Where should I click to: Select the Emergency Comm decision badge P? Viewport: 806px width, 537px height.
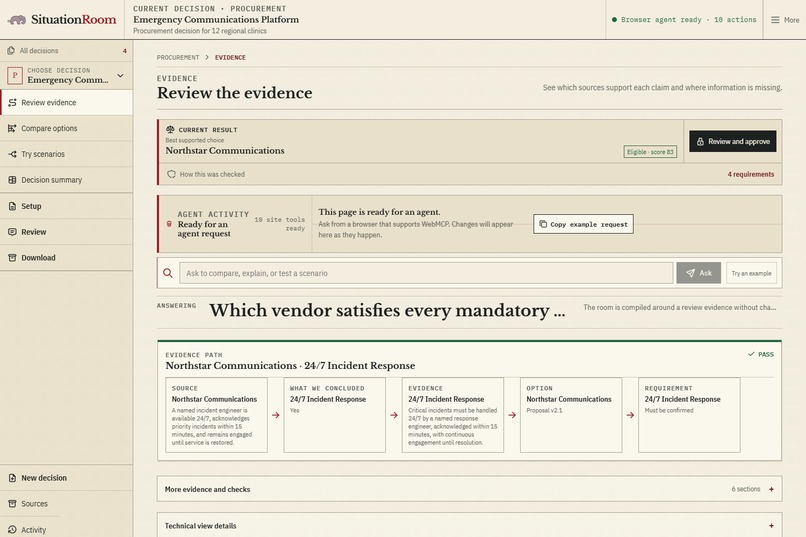coord(15,76)
